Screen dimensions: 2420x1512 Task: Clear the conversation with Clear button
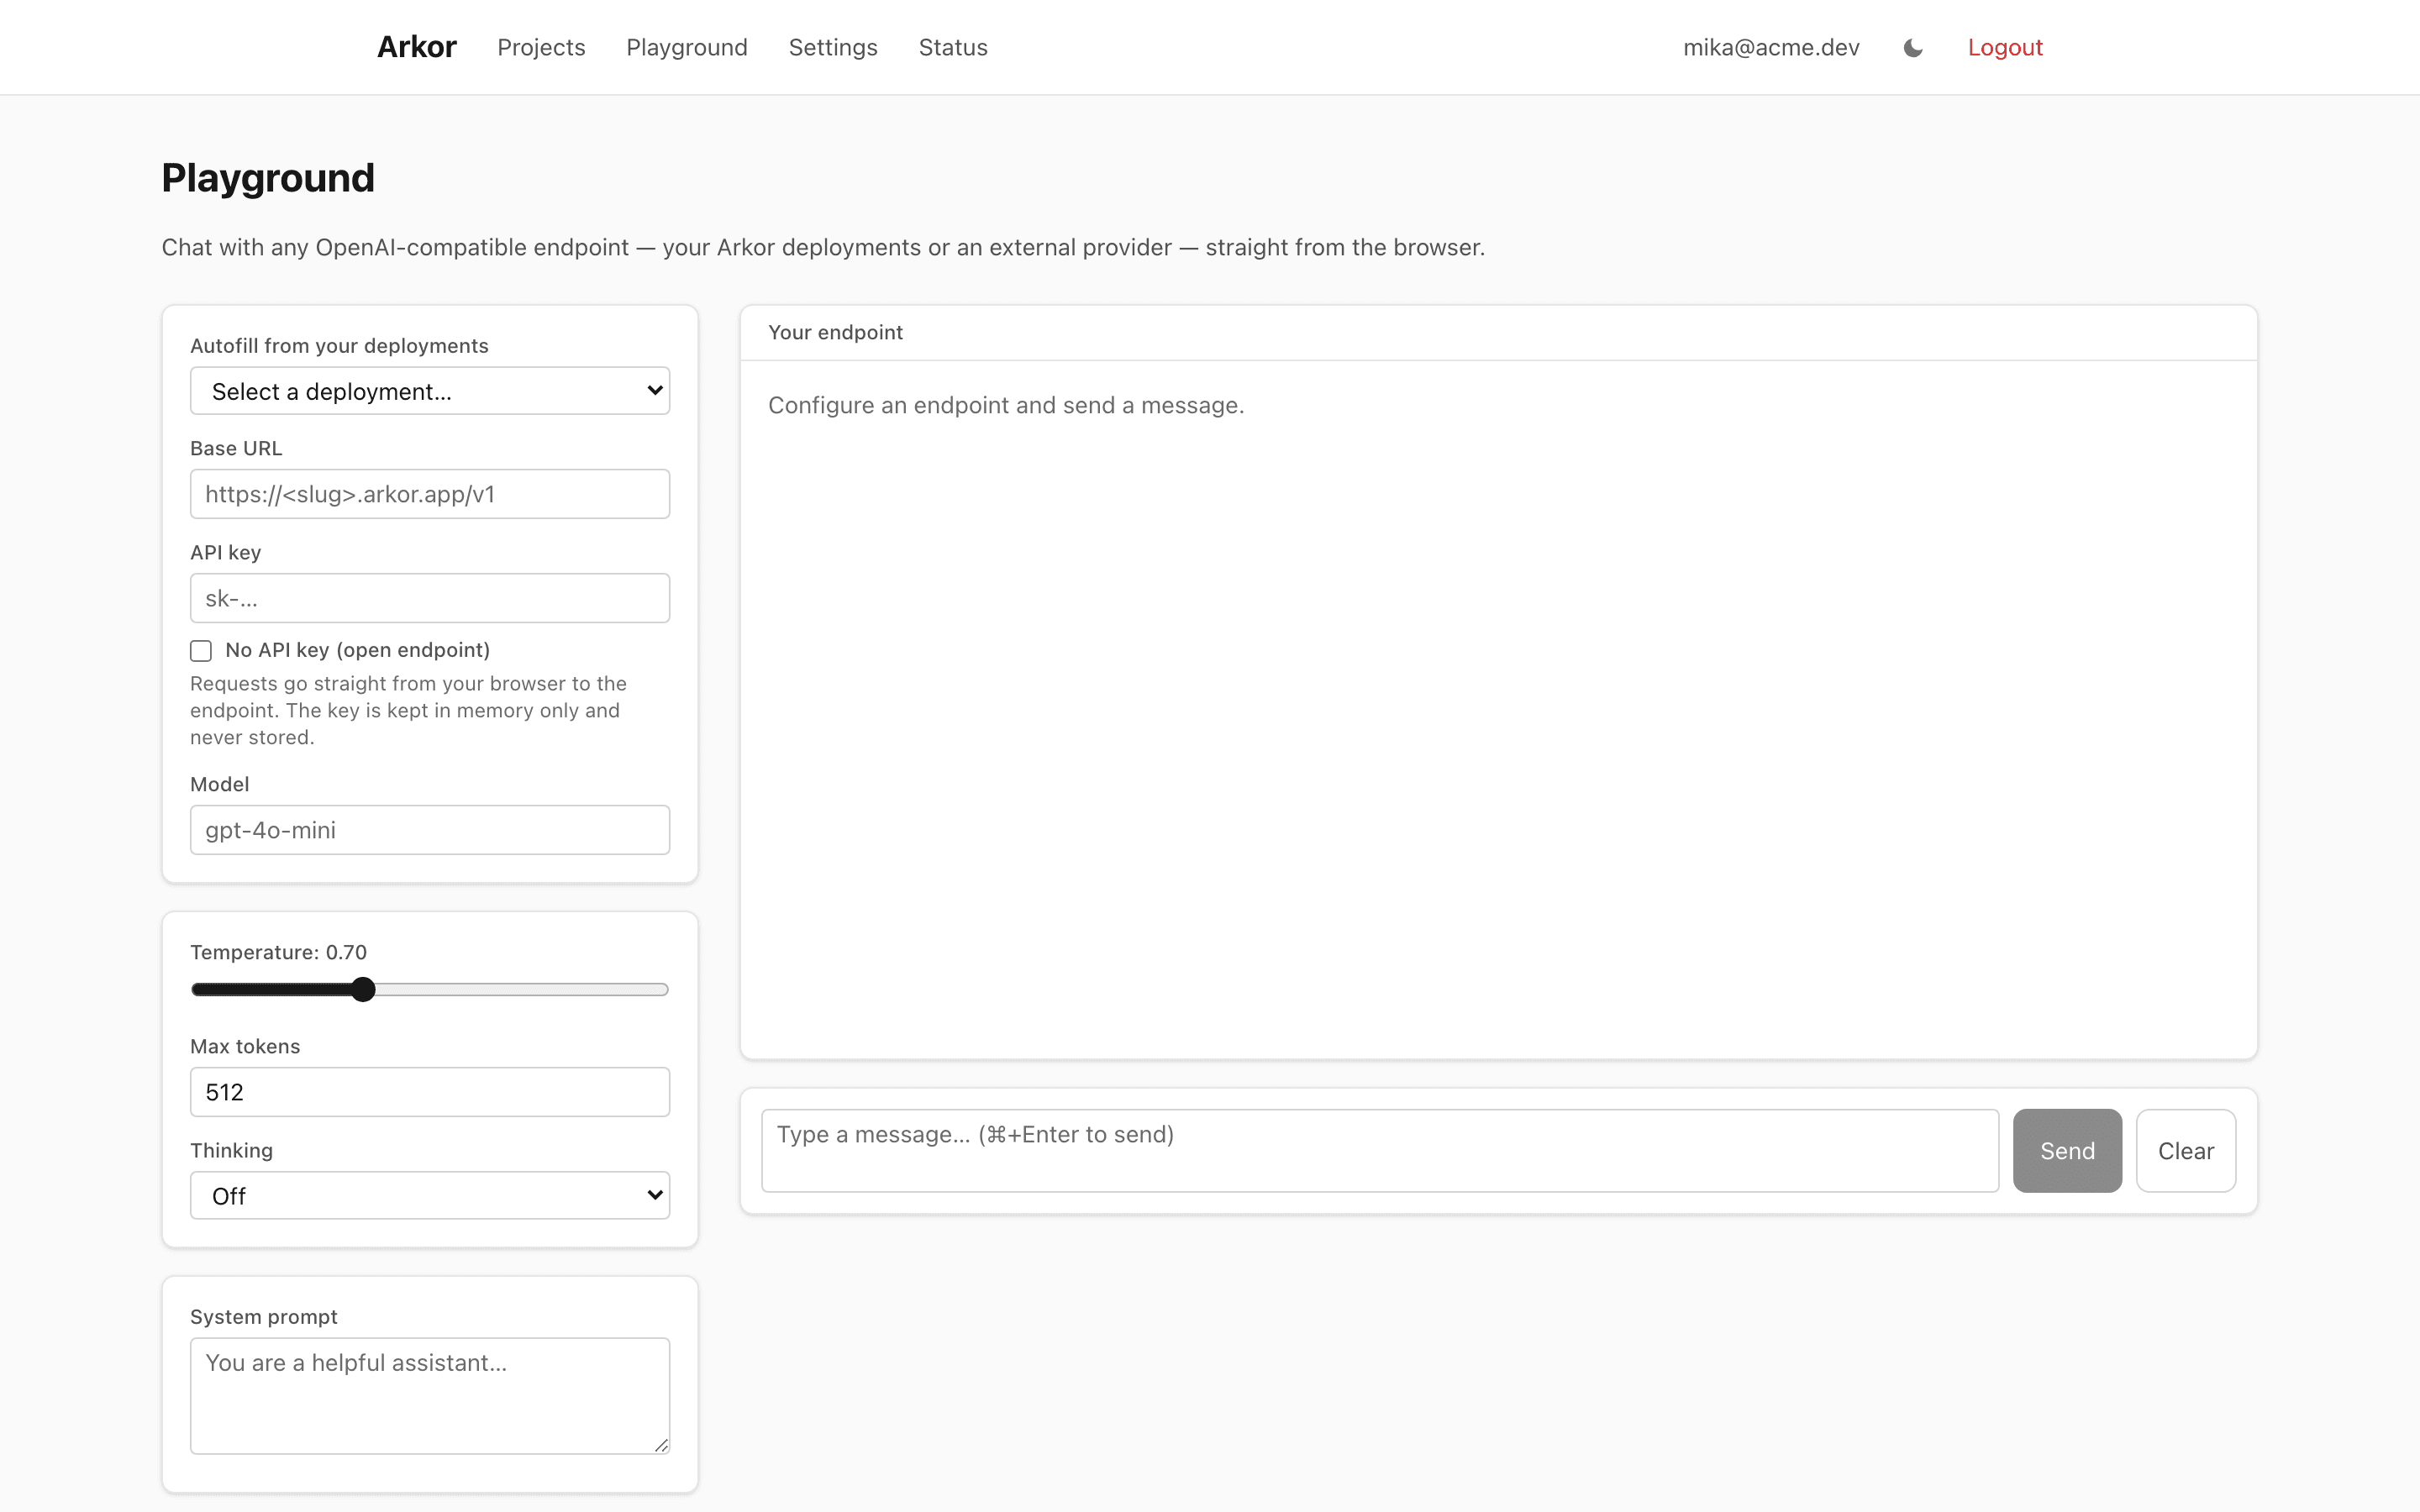point(2186,1151)
